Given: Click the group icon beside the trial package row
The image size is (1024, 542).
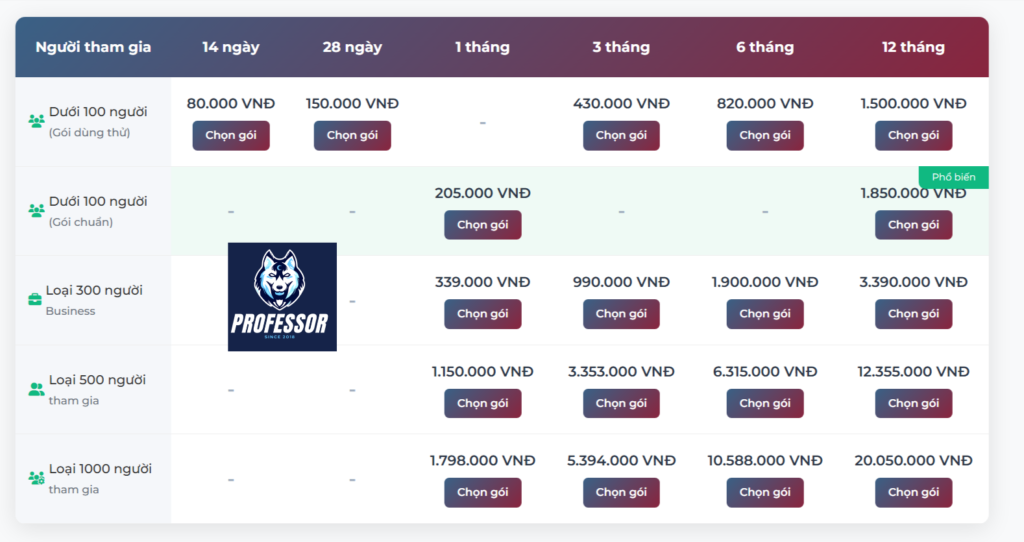Looking at the screenshot, I should tap(36, 121).
